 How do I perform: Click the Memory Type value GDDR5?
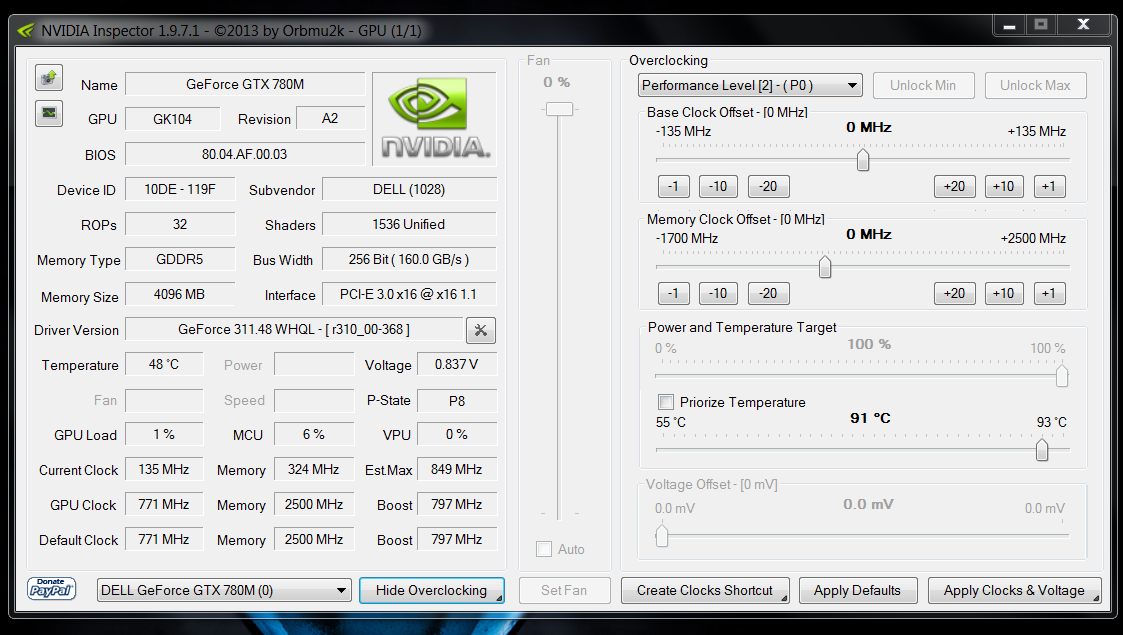click(180, 259)
